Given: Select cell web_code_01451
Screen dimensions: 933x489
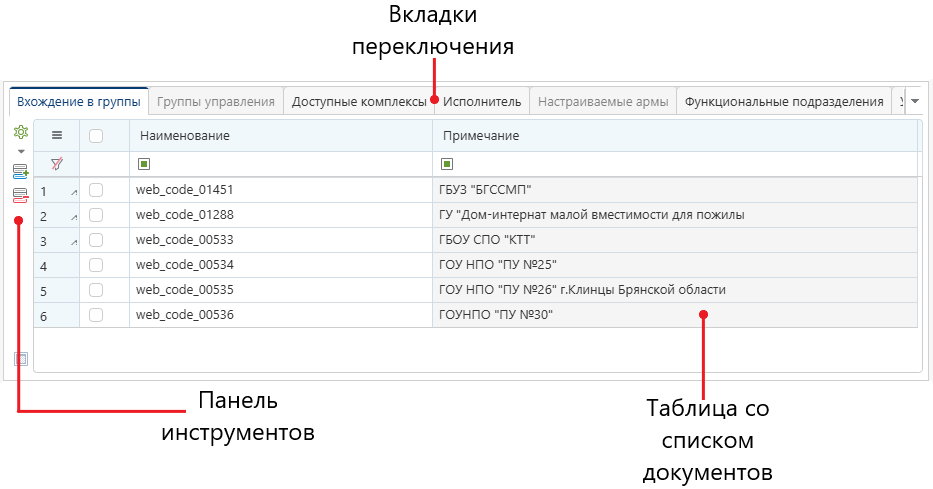Looking at the screenshot, I should (x=281, y=190).
